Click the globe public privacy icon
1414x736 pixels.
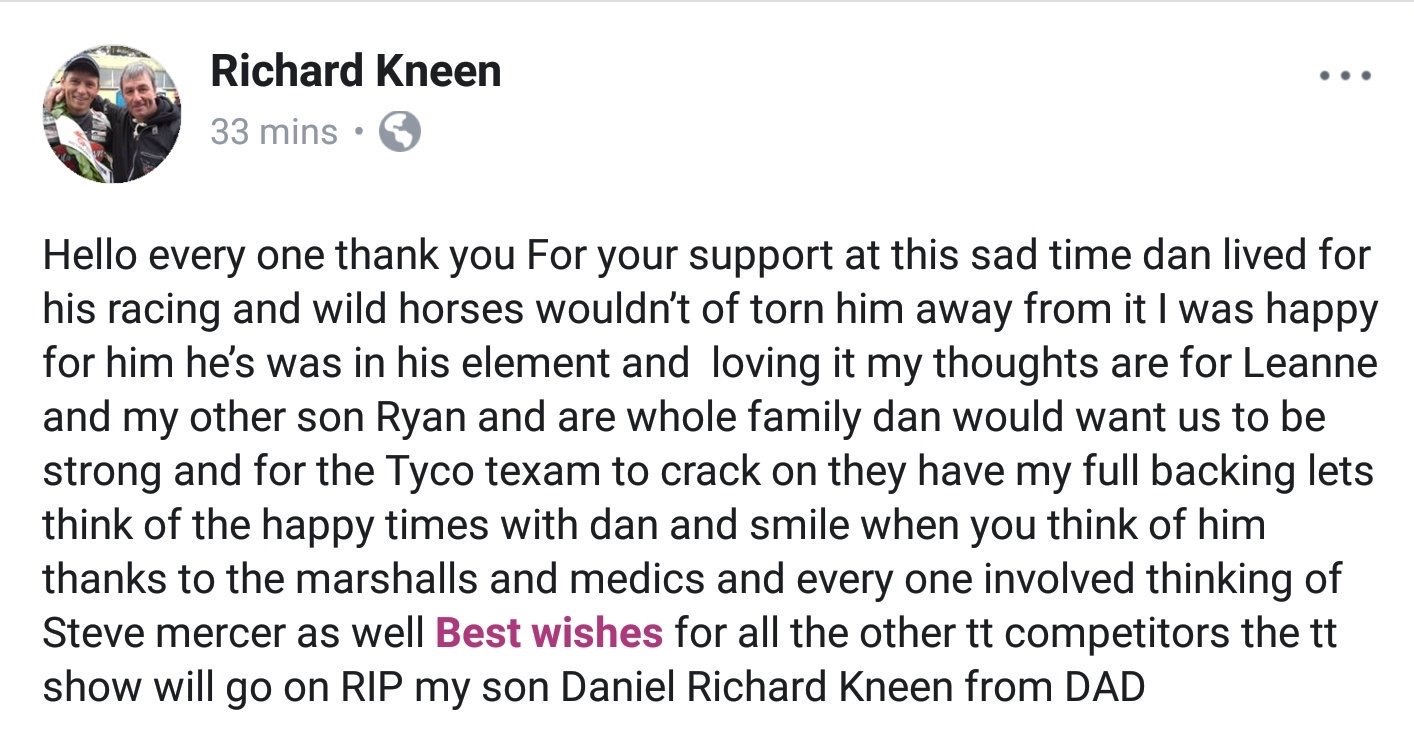[x=399, y=132]
